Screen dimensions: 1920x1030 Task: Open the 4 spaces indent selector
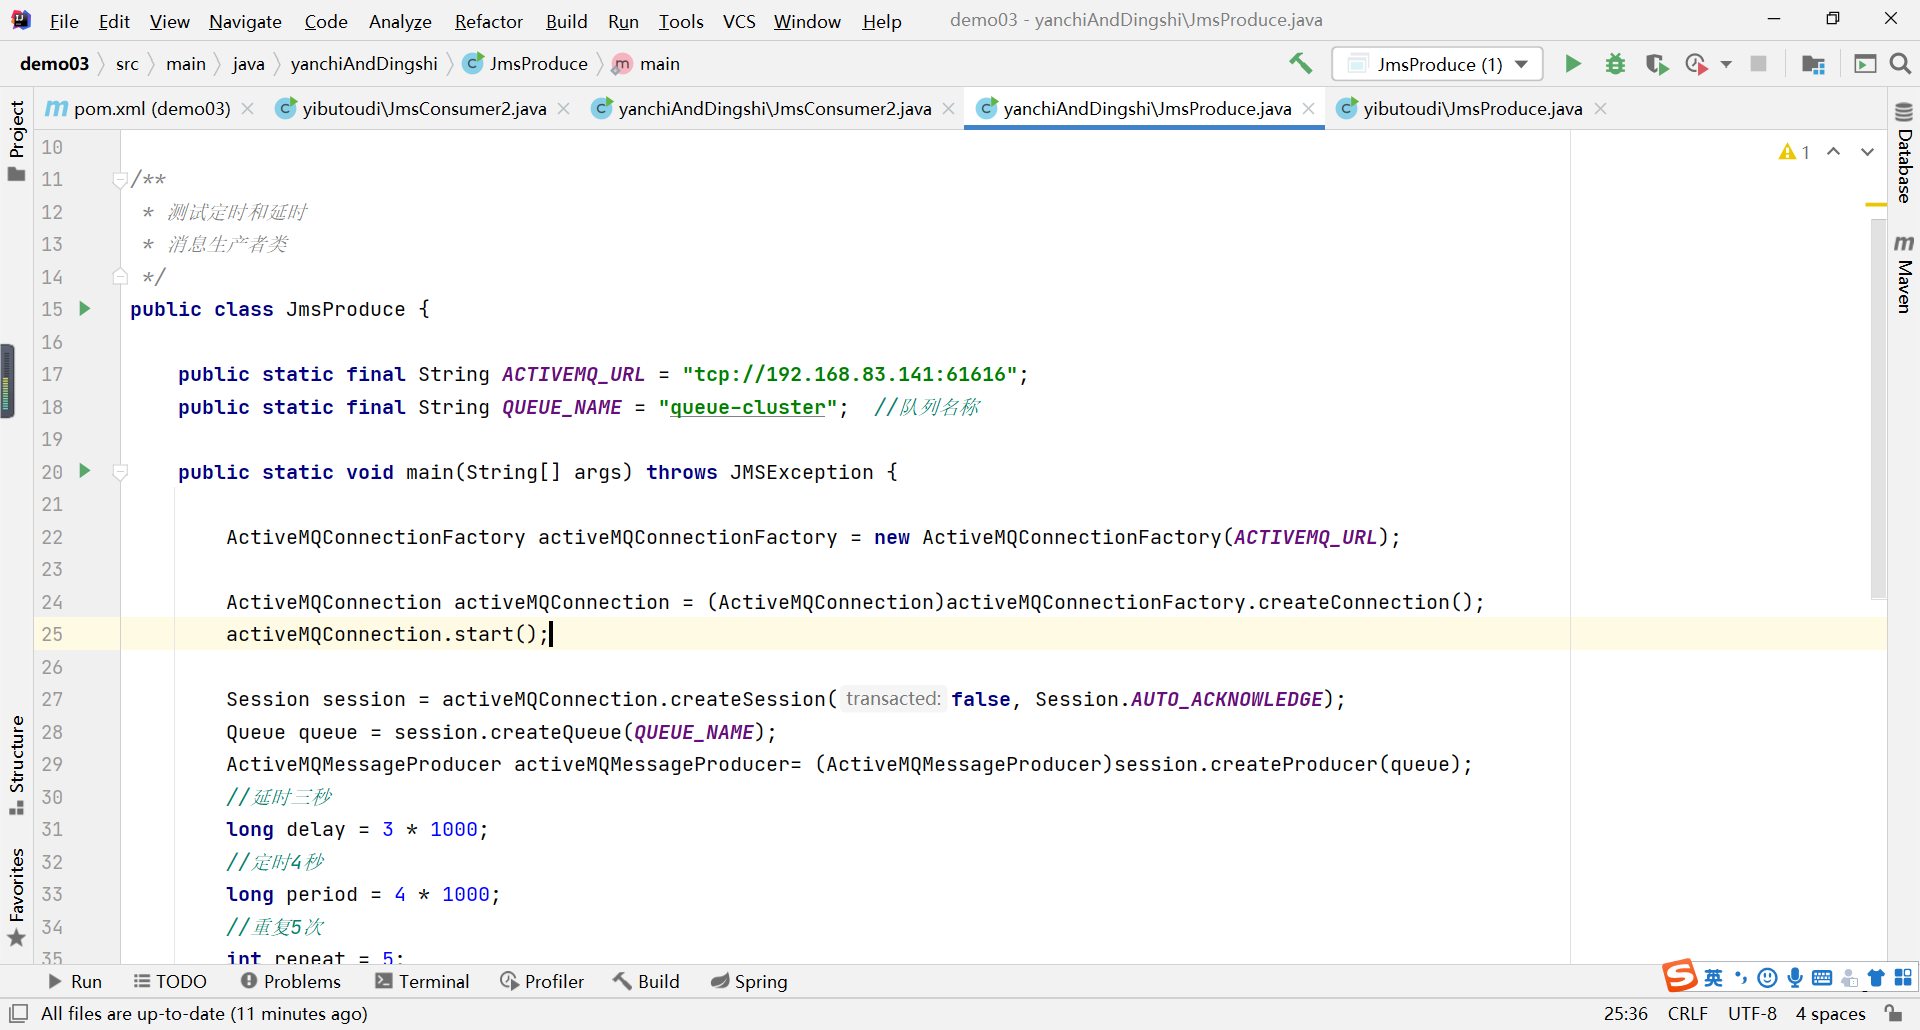1830,1013
